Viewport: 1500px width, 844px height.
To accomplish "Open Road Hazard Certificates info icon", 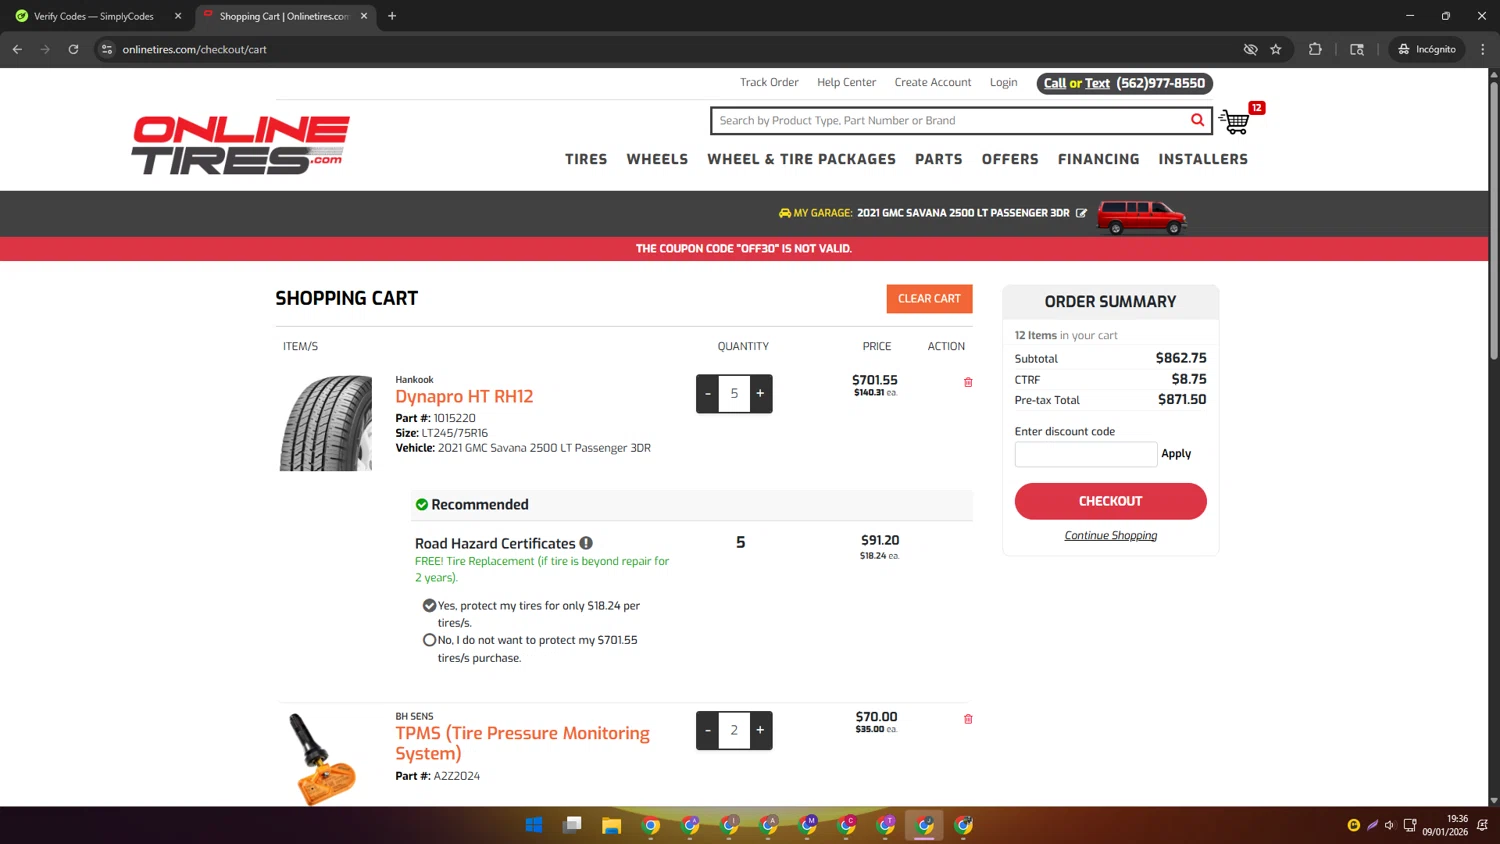I will click(x=586, y=543).
